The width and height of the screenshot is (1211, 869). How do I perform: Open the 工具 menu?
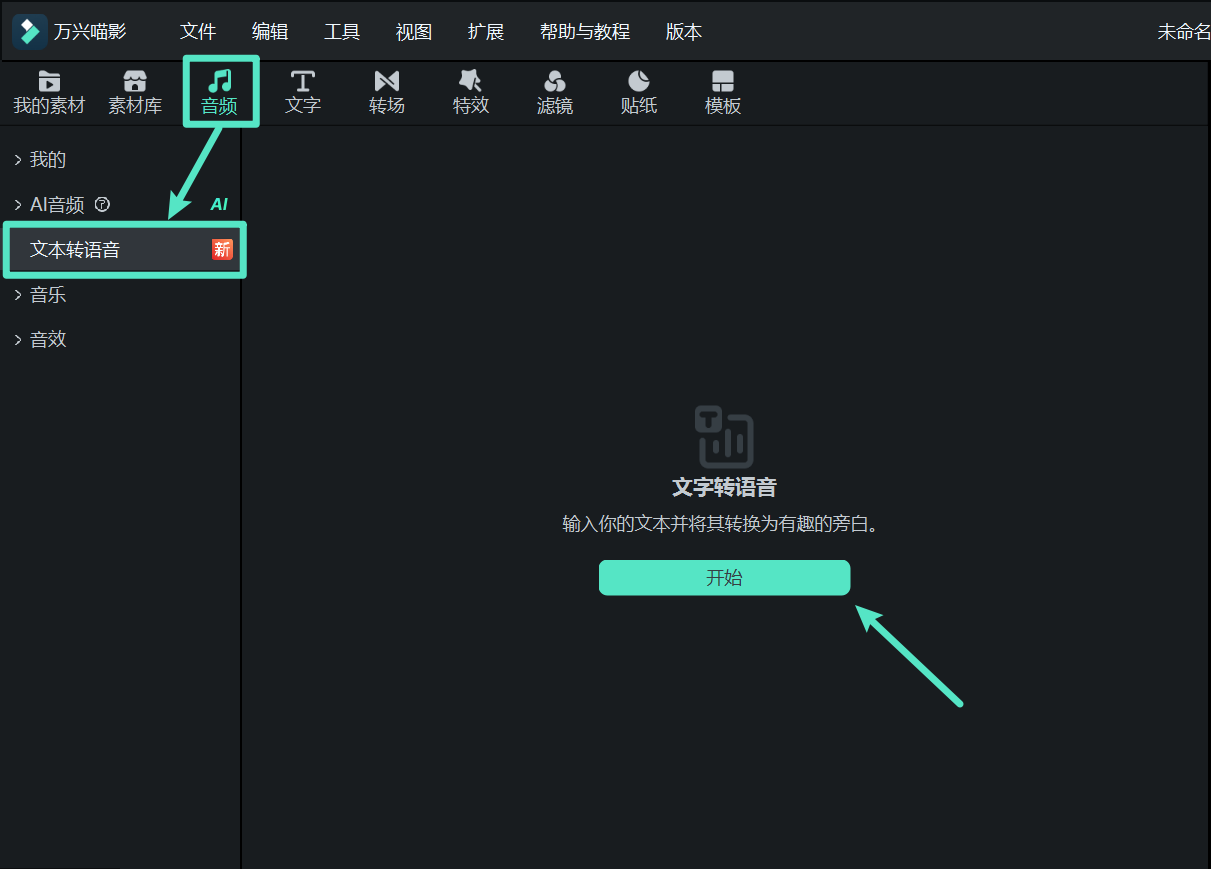[342, 32]
